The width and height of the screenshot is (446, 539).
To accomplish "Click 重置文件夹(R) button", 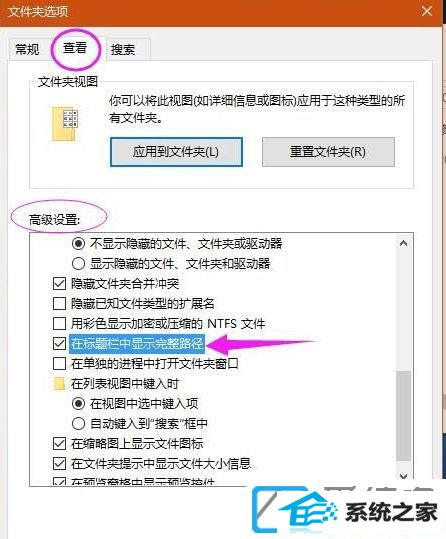I will click(x=328, y=152).
